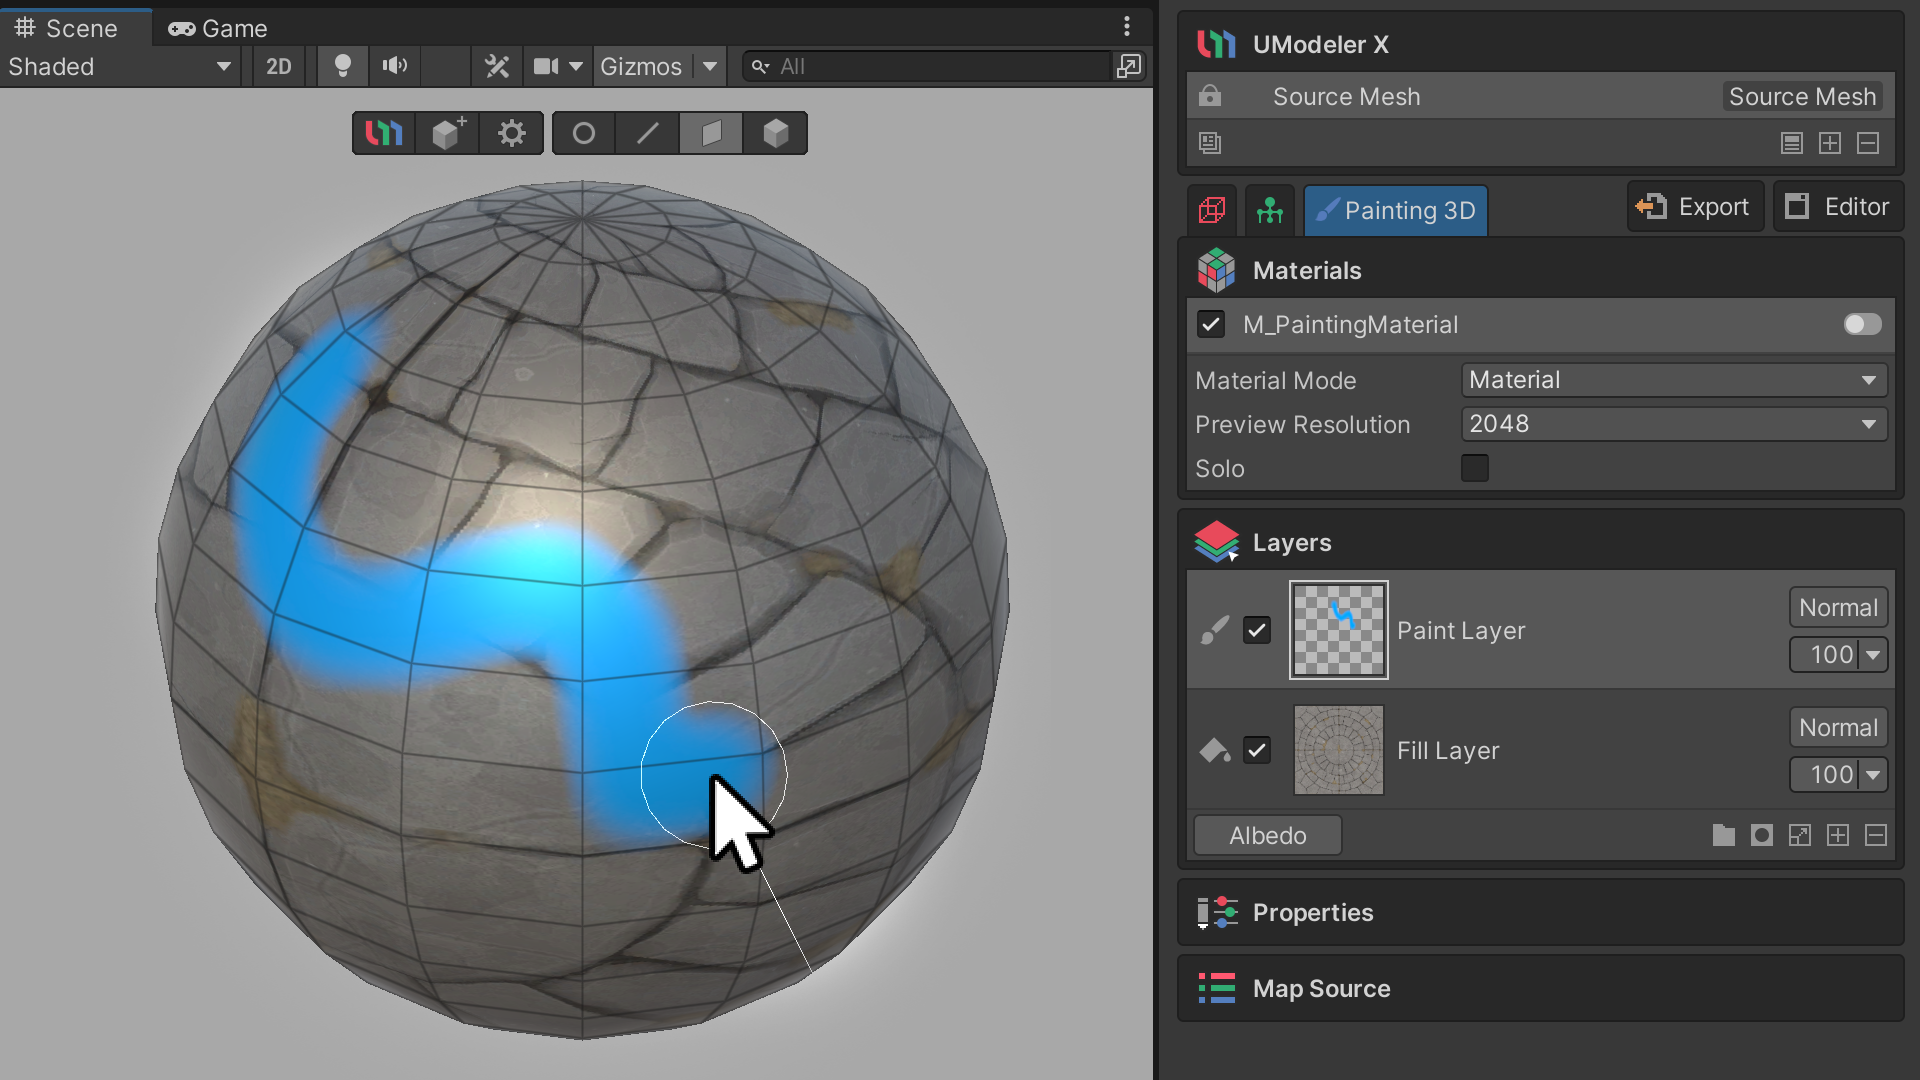Toggle scene lighting bulb icon

(x=342, y=66)
